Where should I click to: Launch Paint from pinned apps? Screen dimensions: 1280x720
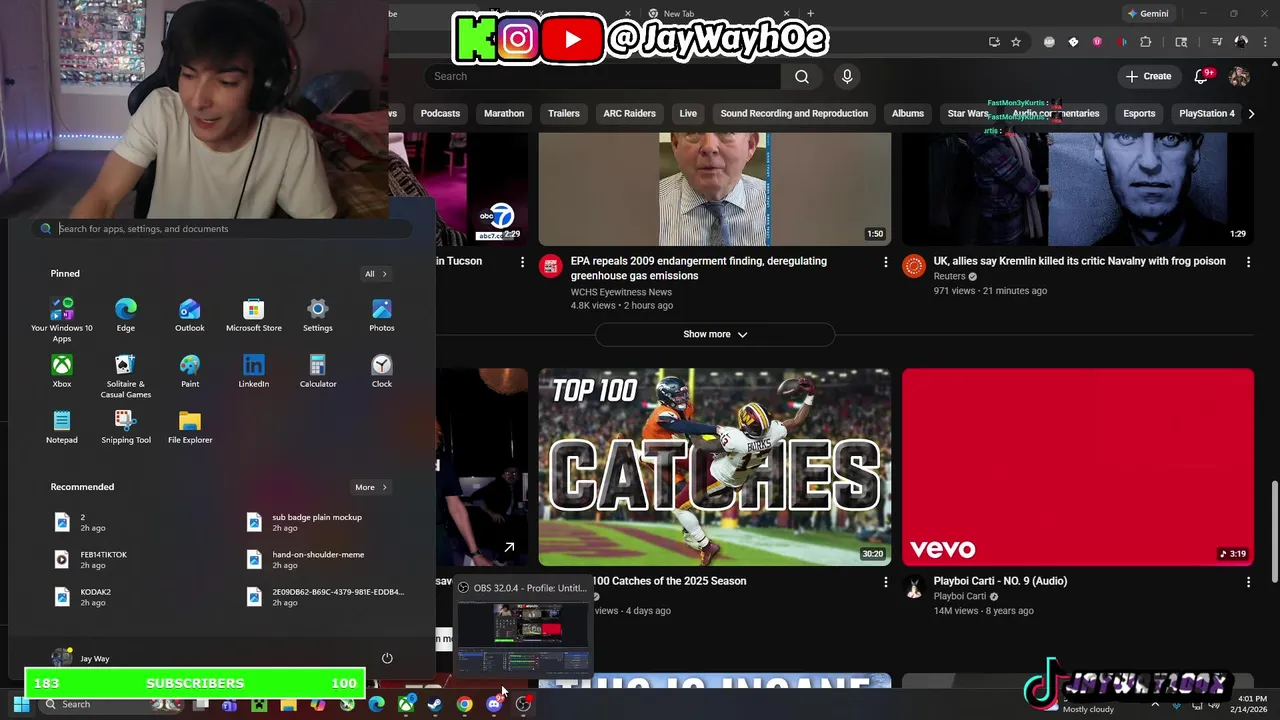(x=190, y=371)
